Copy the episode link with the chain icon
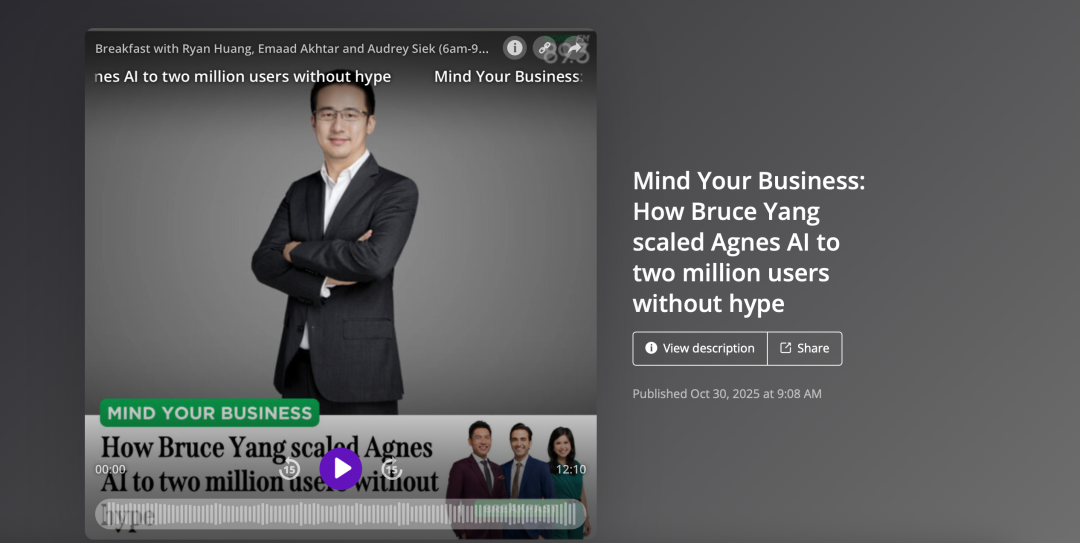 544,48
